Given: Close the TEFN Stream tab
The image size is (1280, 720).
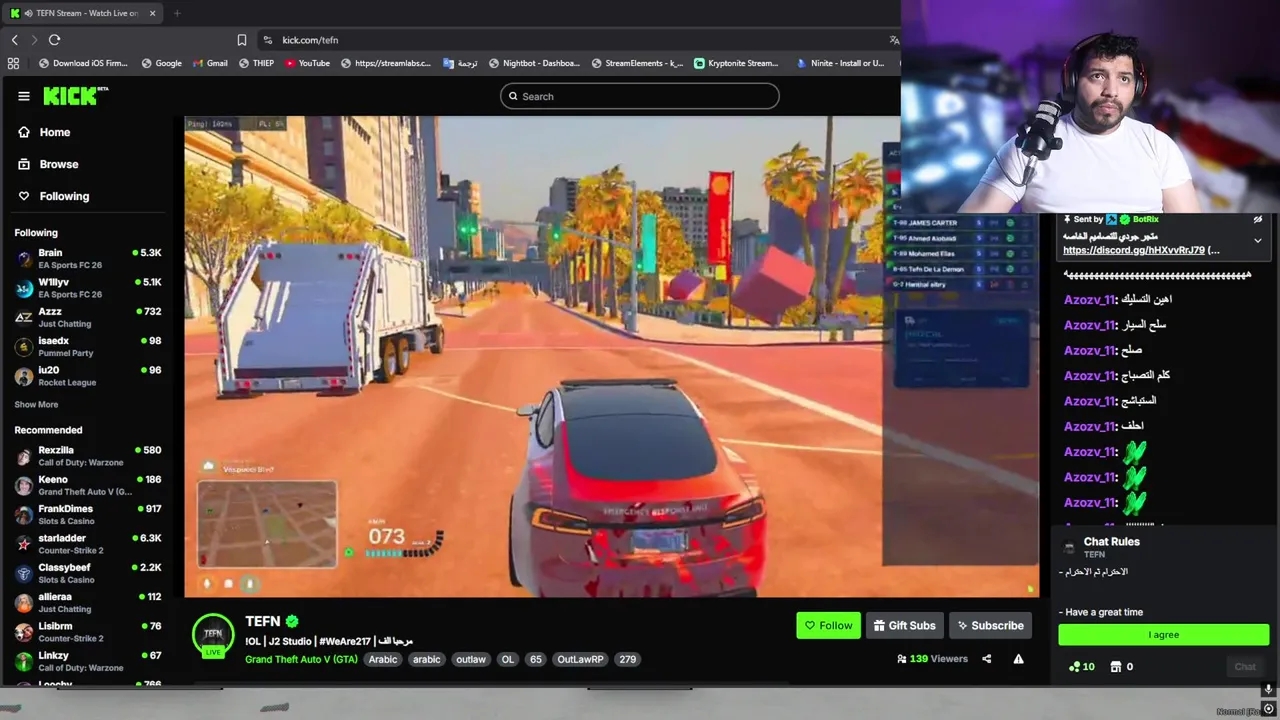Looking at the screenshot, I should [x=153, y=13].
